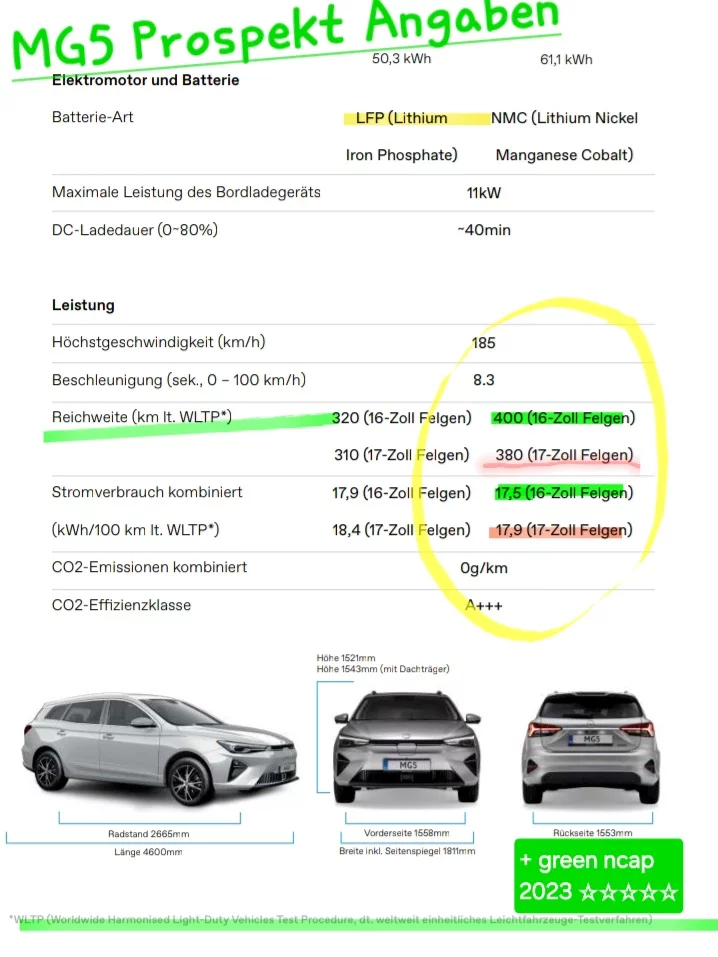Click the A+++ efficiency class value
The width and height of the screenshot is (718, 957).
click(x=484, y=605)
